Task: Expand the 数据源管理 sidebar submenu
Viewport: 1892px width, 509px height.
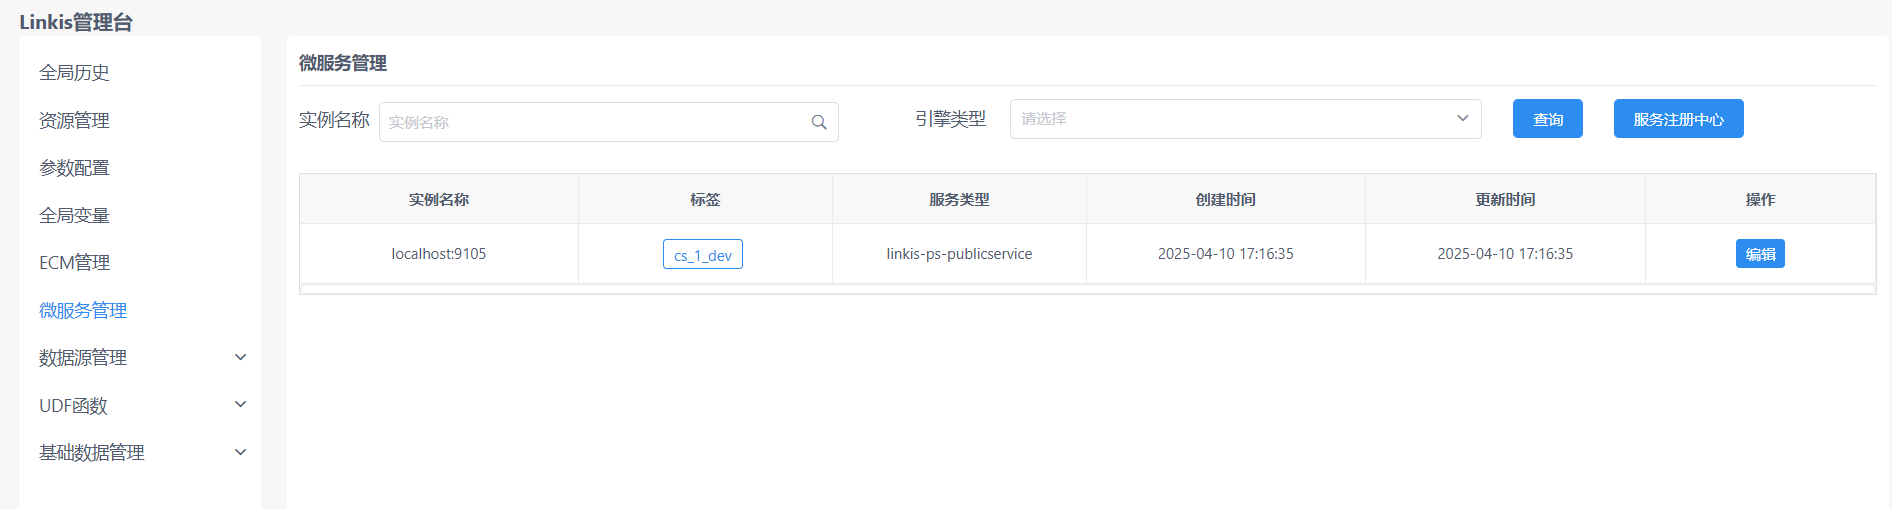Action: pos(240,357)
